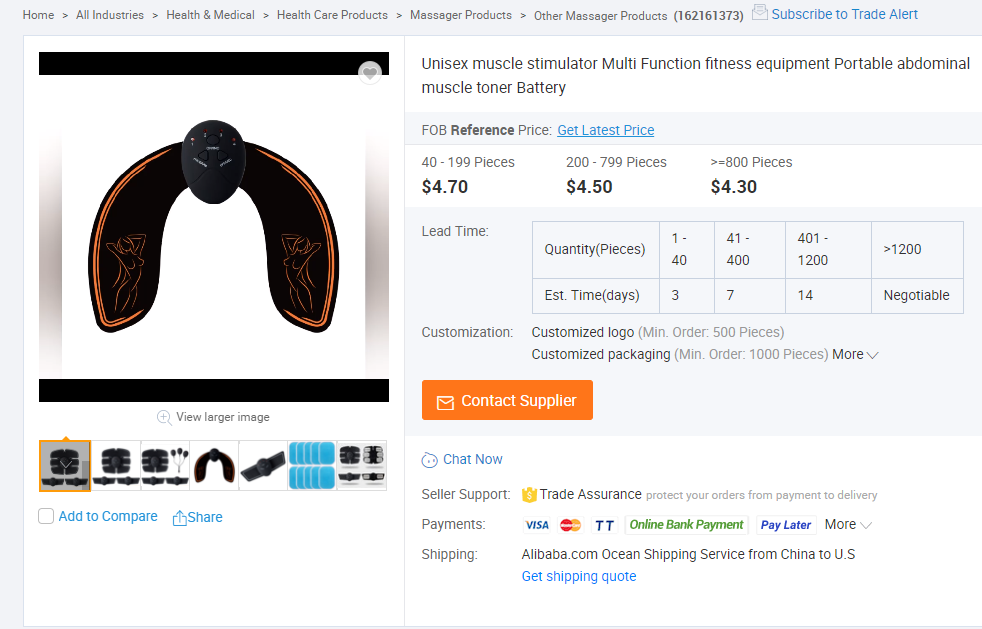
Task: Click the Subscribe to Trade Alert envelope icon
Action: click(x=760, y=13)
